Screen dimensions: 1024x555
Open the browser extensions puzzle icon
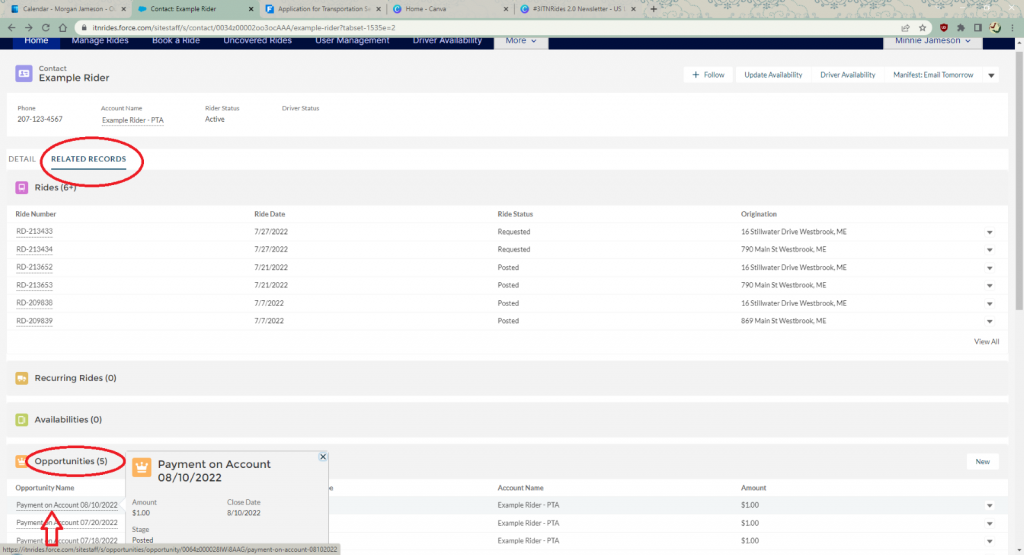(x=960, y=27)
